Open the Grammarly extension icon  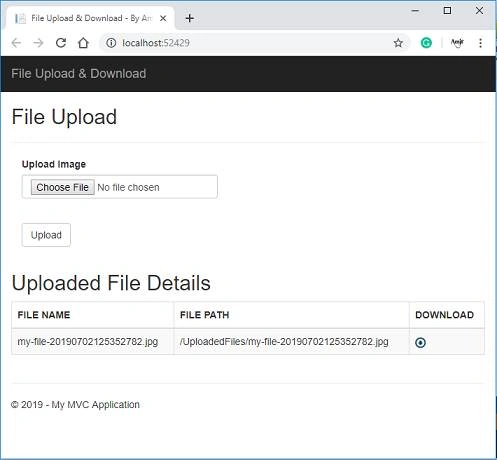pyautogui.click(x=426, y=43)
